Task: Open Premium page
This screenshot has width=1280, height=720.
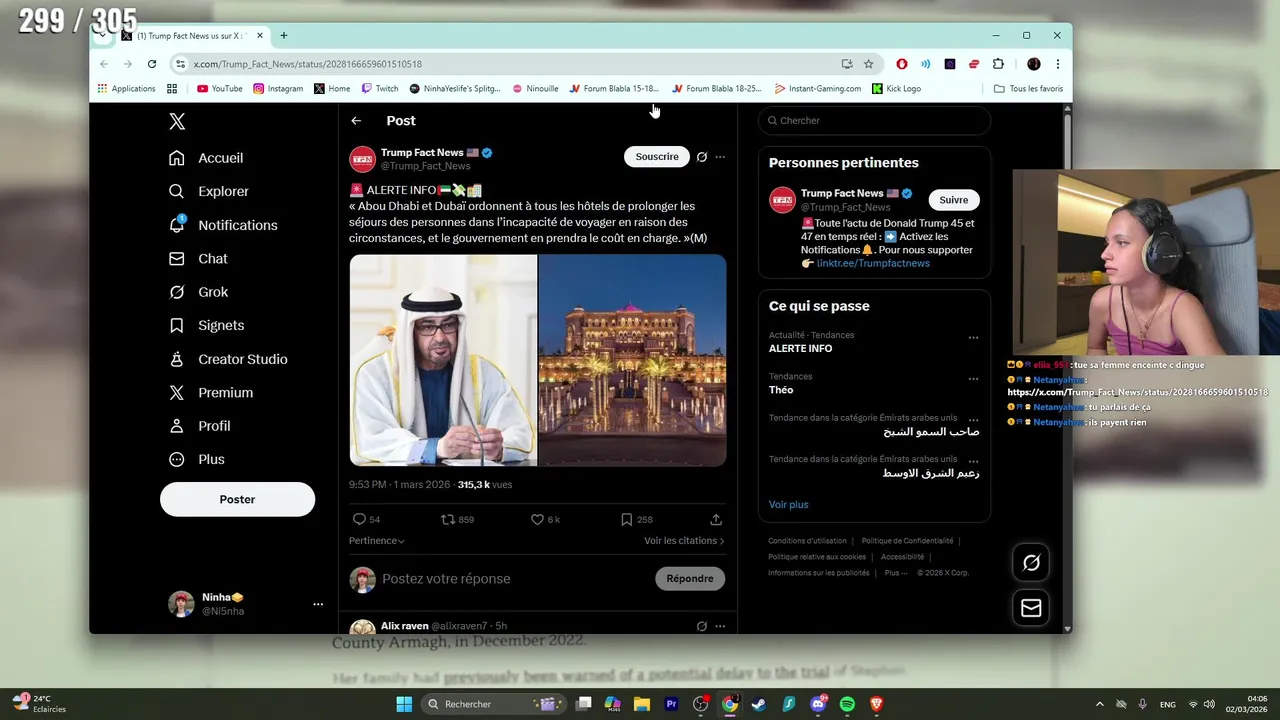Action: (x=210, y=392)
